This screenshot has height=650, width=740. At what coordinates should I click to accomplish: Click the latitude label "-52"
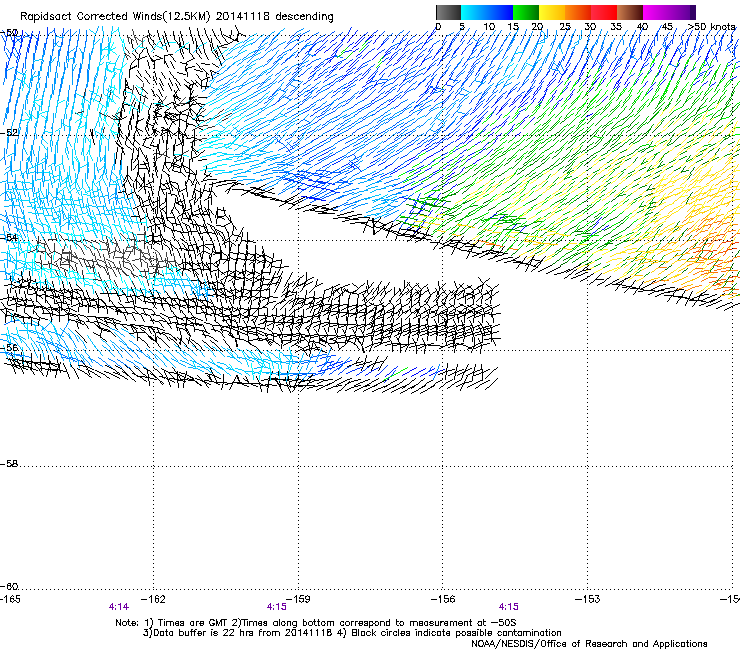9,133
